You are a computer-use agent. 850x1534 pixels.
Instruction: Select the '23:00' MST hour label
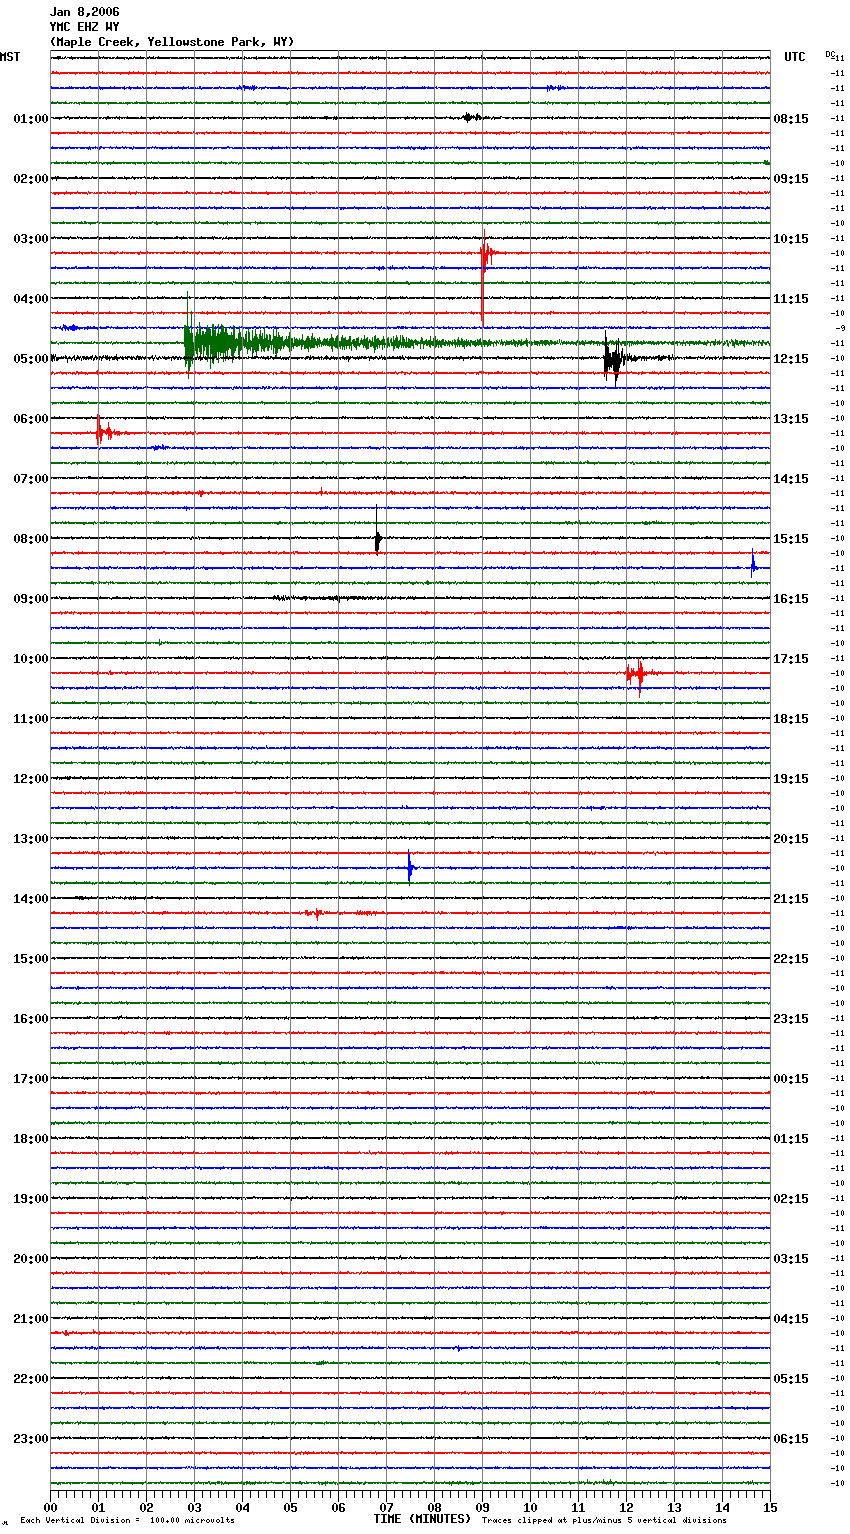coord(31,1439)
